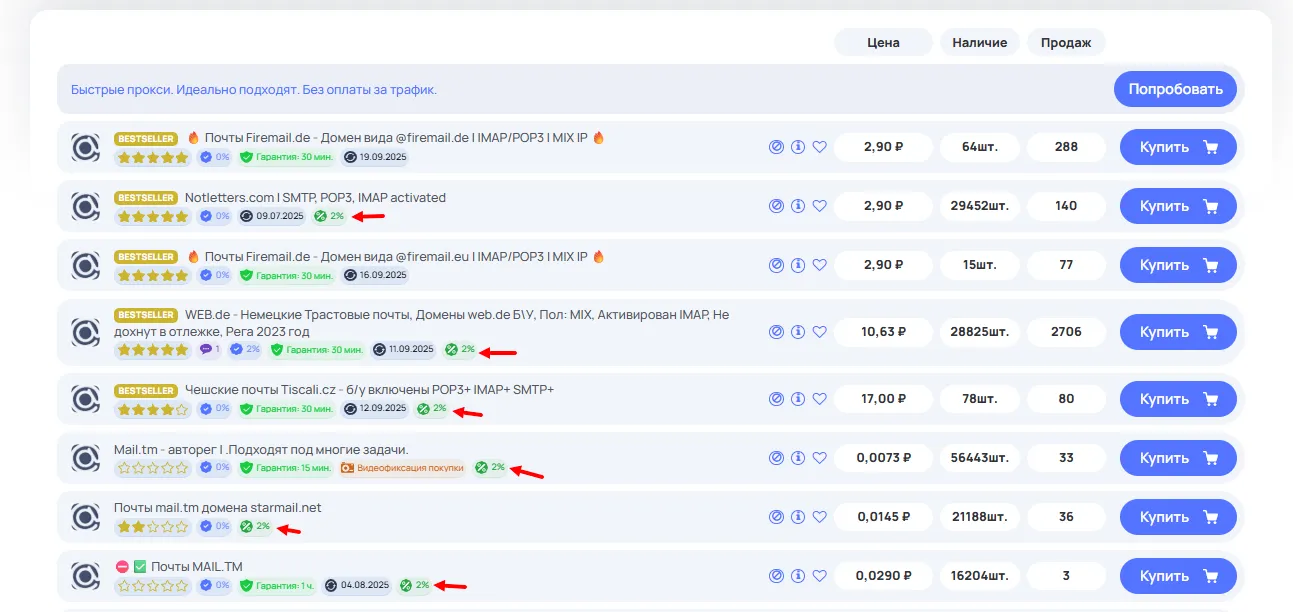Favorite the Почты MAIL.TM listing with heart
Viewport: 1293px width, 612px height.
pos(819,576)
